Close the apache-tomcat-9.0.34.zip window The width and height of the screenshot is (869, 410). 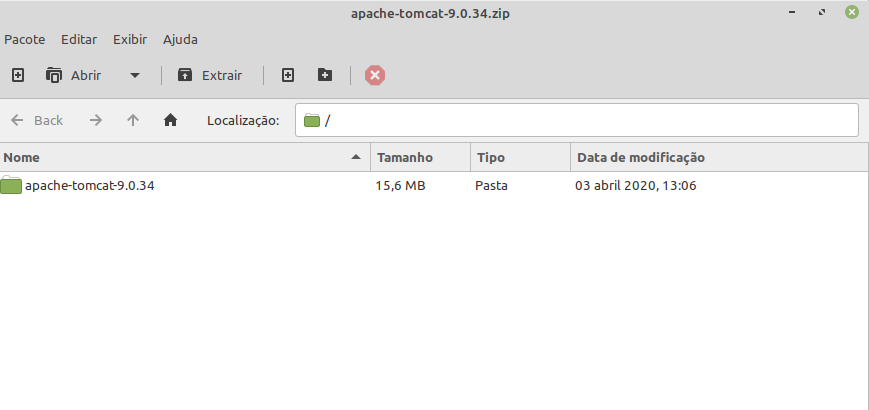[852, 12]
